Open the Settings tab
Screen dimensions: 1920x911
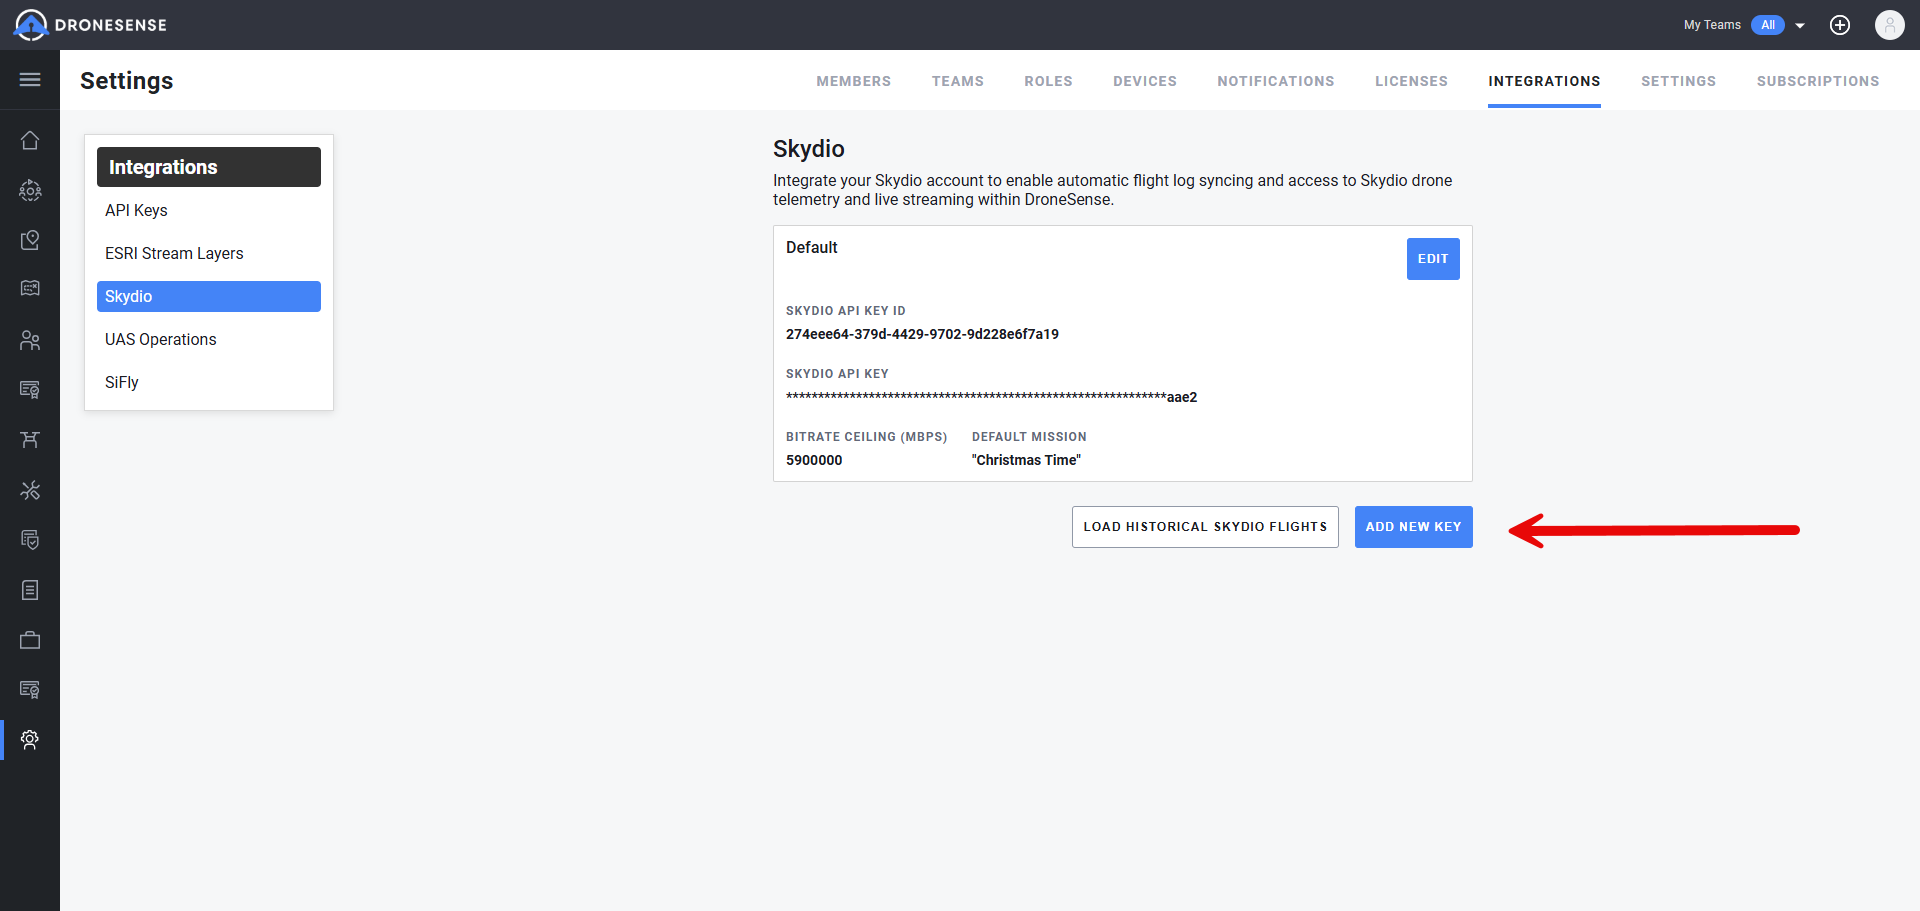click(1678, 81)
